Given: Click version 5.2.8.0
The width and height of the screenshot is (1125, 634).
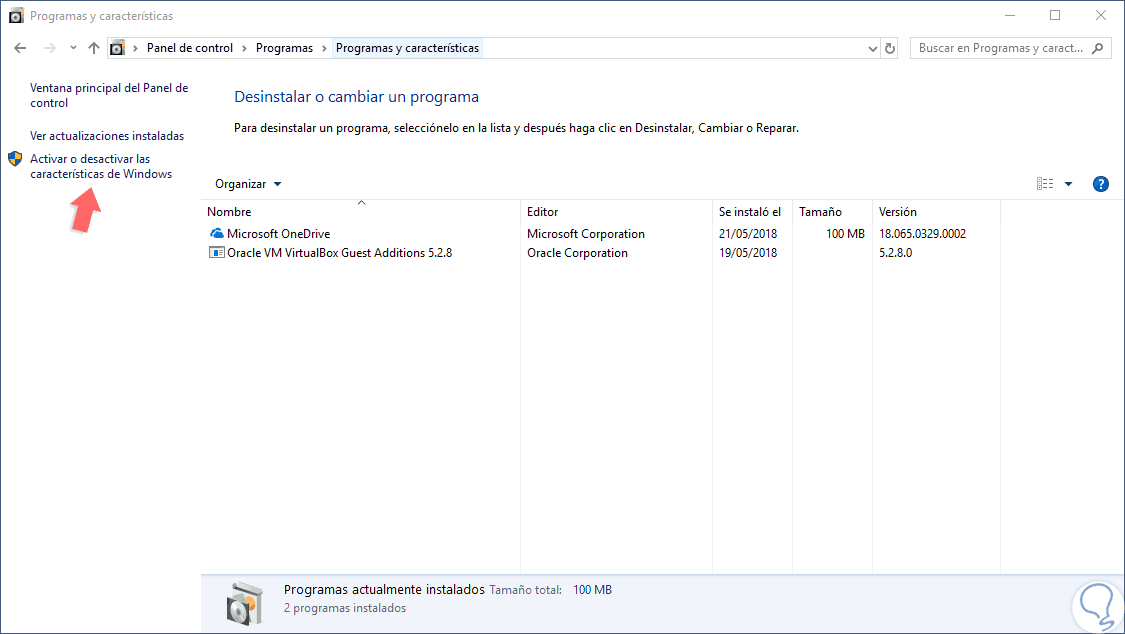Looking at the screenshot, I should point(895,253).
